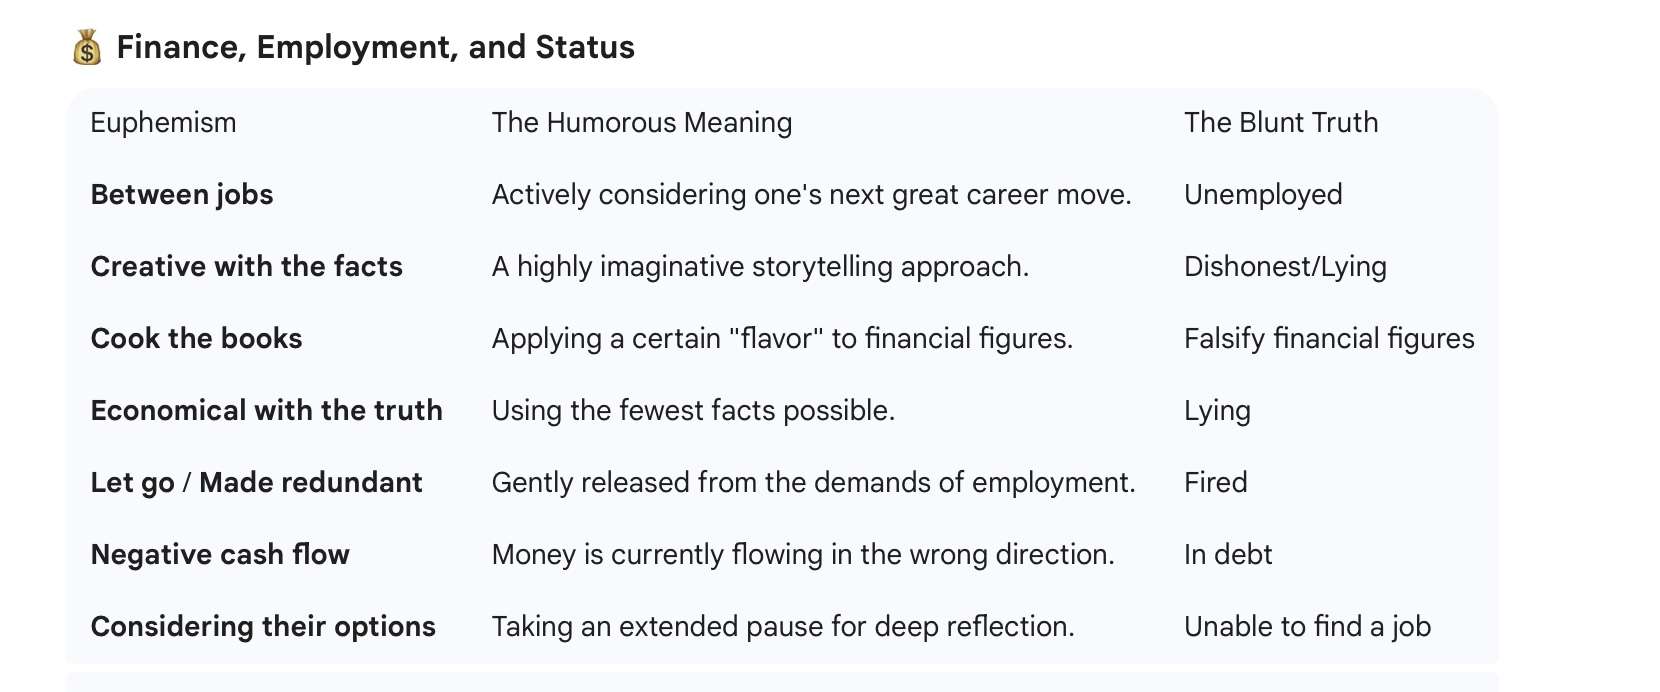The width and height of the screenshot is (1660, 692).
Task: Click the "Falsify financial figures" cell
Action: 1328,339
